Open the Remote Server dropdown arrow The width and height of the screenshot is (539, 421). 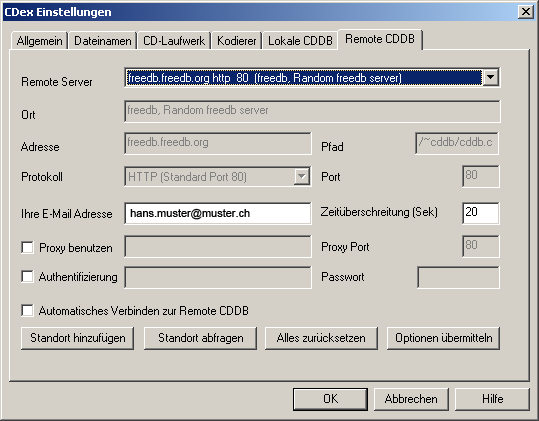tap(491, 77)
